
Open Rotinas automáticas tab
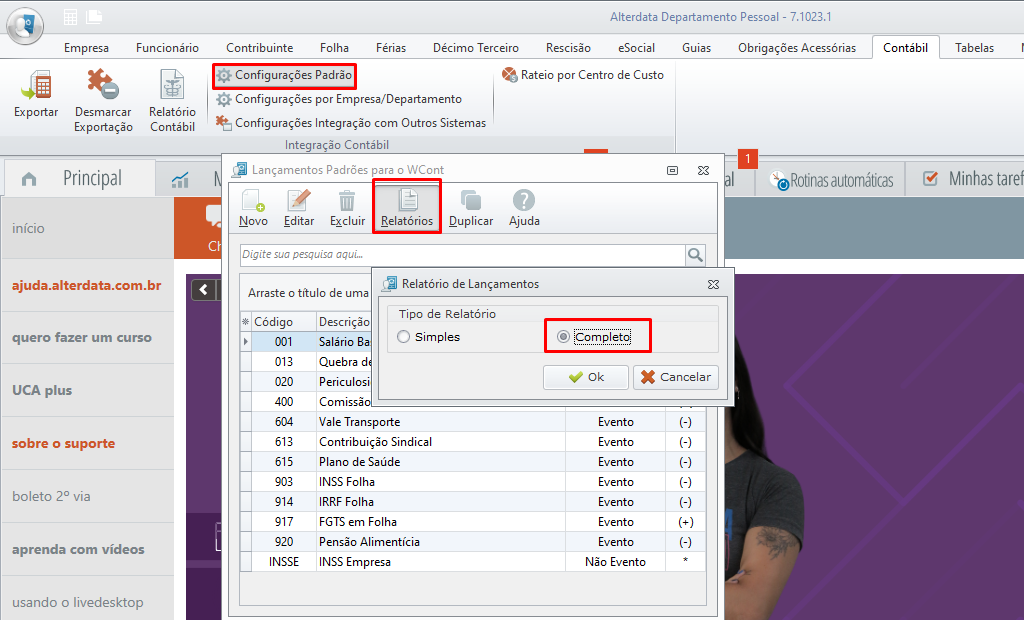pyautogui.click(x=831, y=180)
